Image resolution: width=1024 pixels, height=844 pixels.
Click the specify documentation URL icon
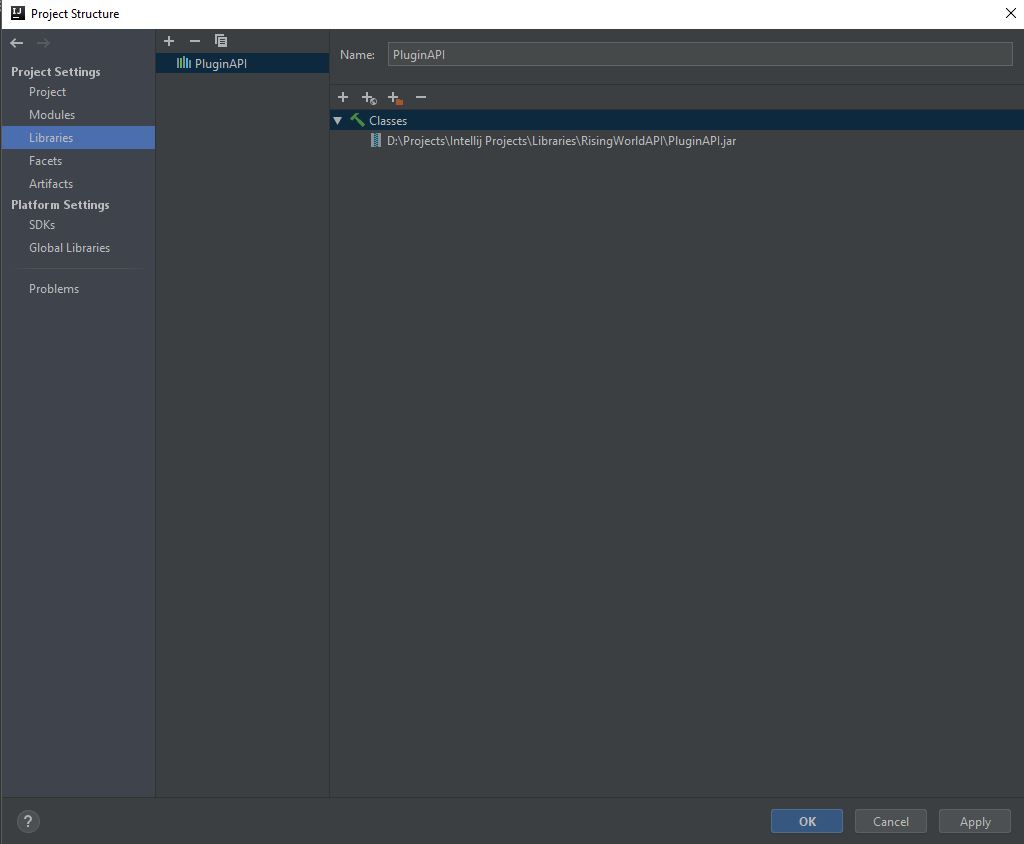click(369, 97)
